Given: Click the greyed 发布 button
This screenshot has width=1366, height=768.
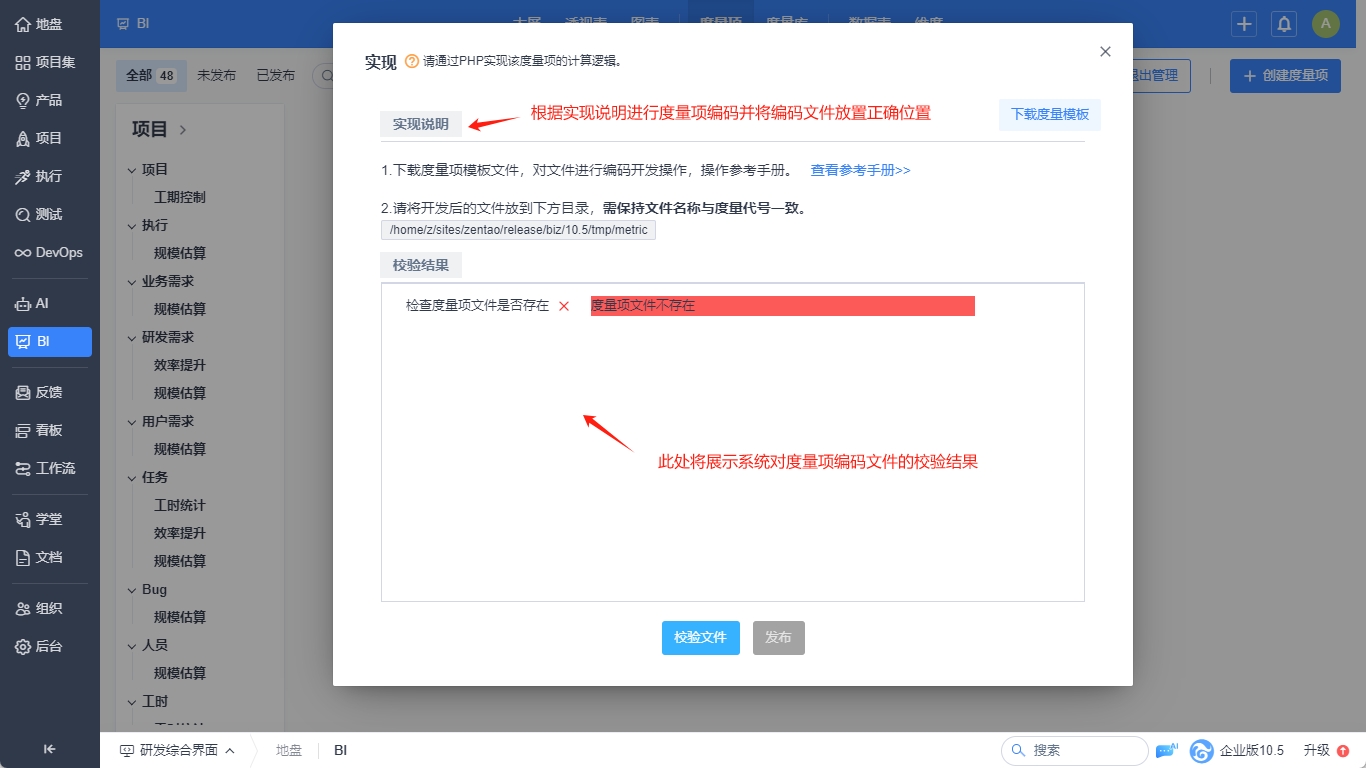Looking at the screenshot, I should point(778,638).
